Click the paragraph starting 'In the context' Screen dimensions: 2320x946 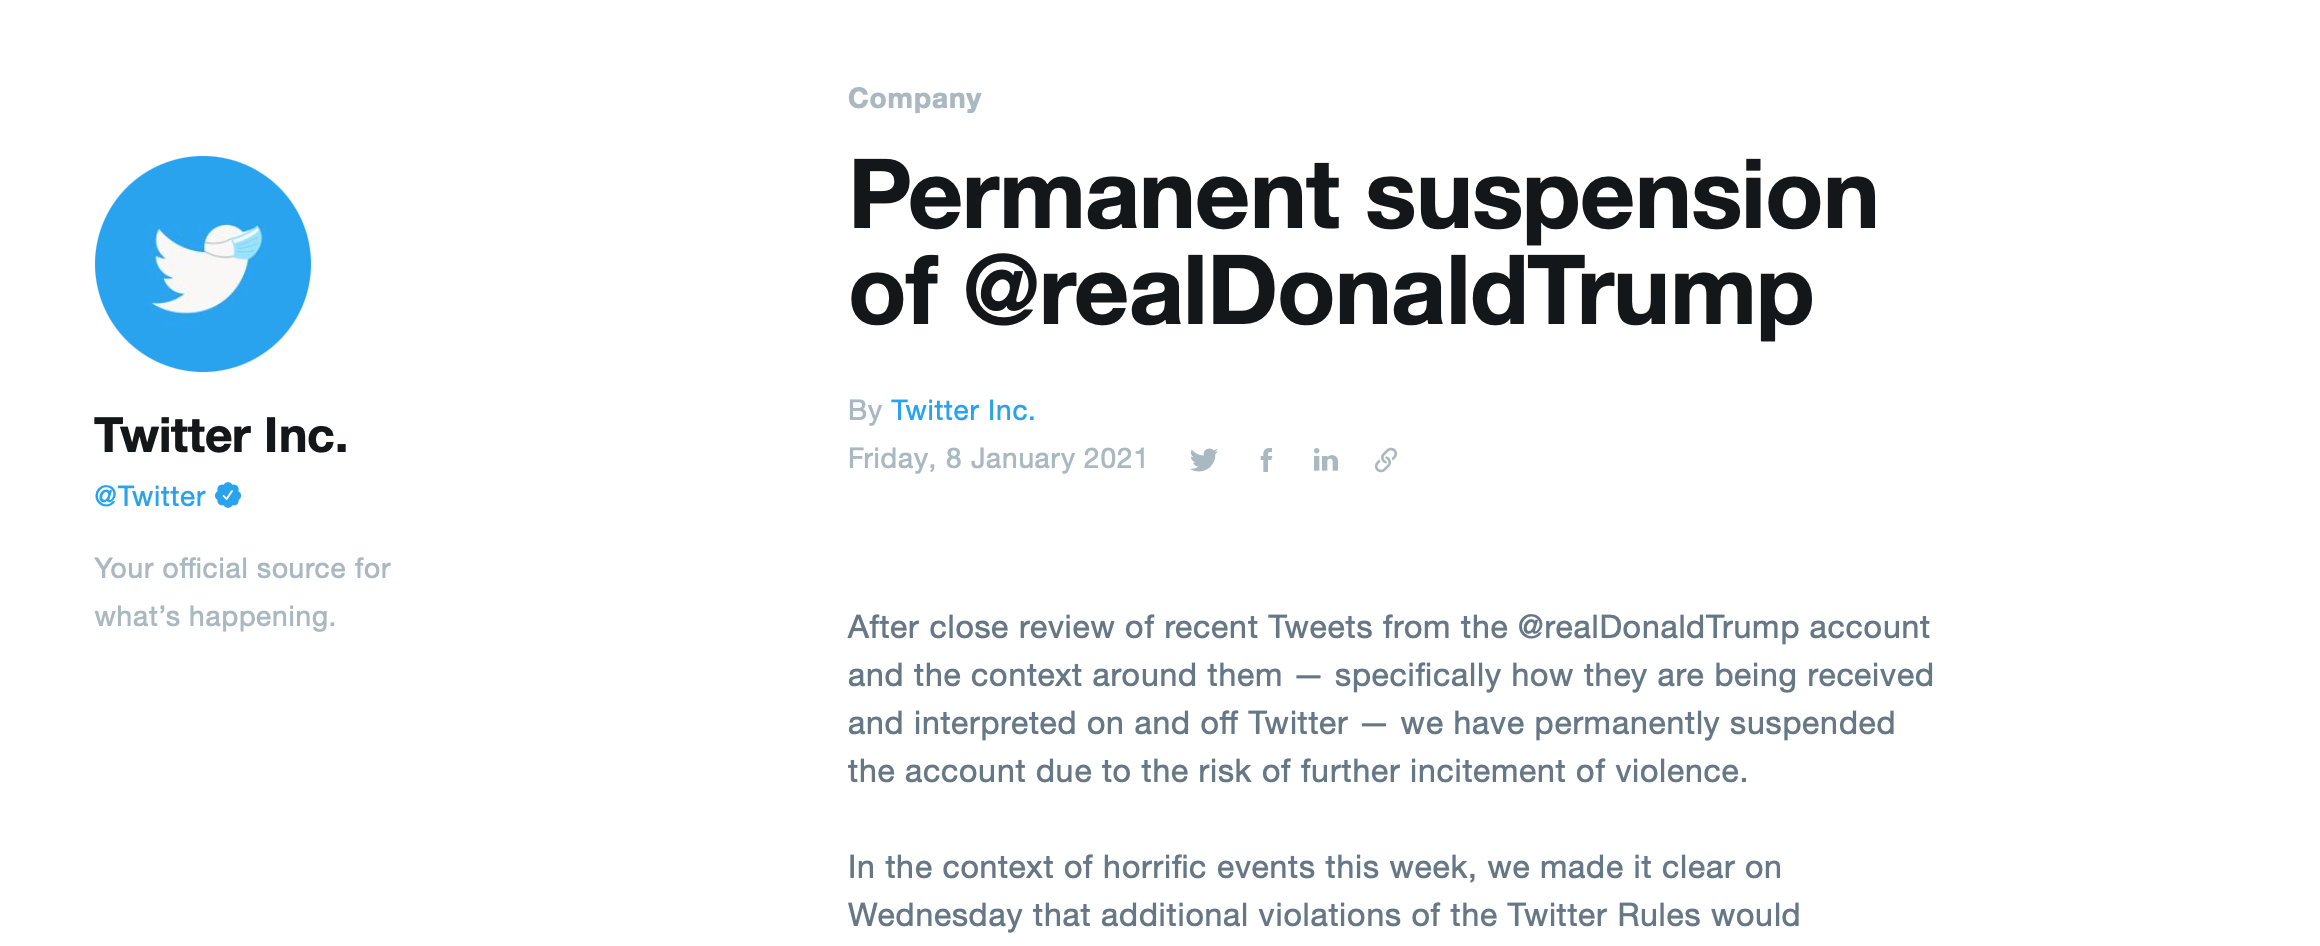coord(1324,891)
